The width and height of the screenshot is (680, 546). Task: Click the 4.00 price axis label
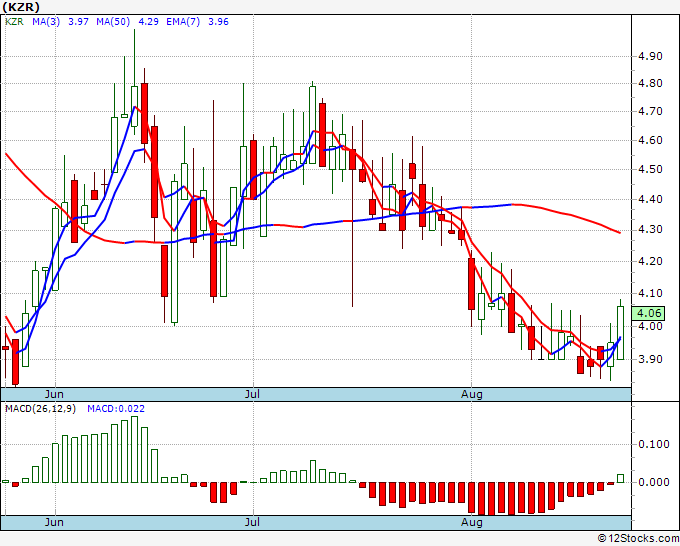coord(651,326)
